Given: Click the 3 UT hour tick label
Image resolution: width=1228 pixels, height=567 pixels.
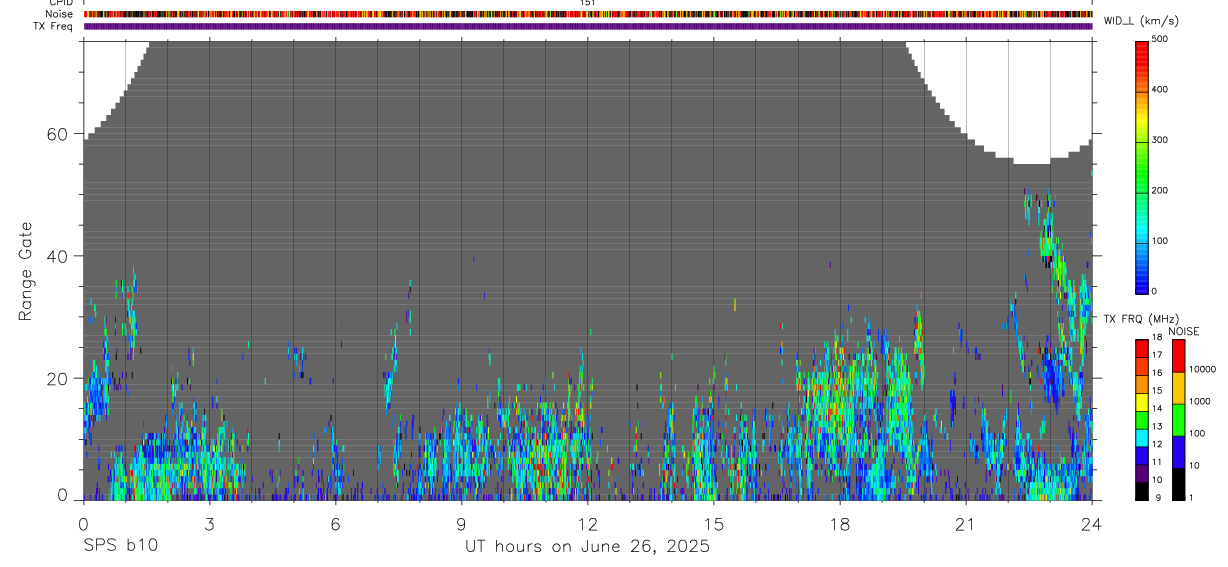Looking at the screenshot, I should (209, 524).
